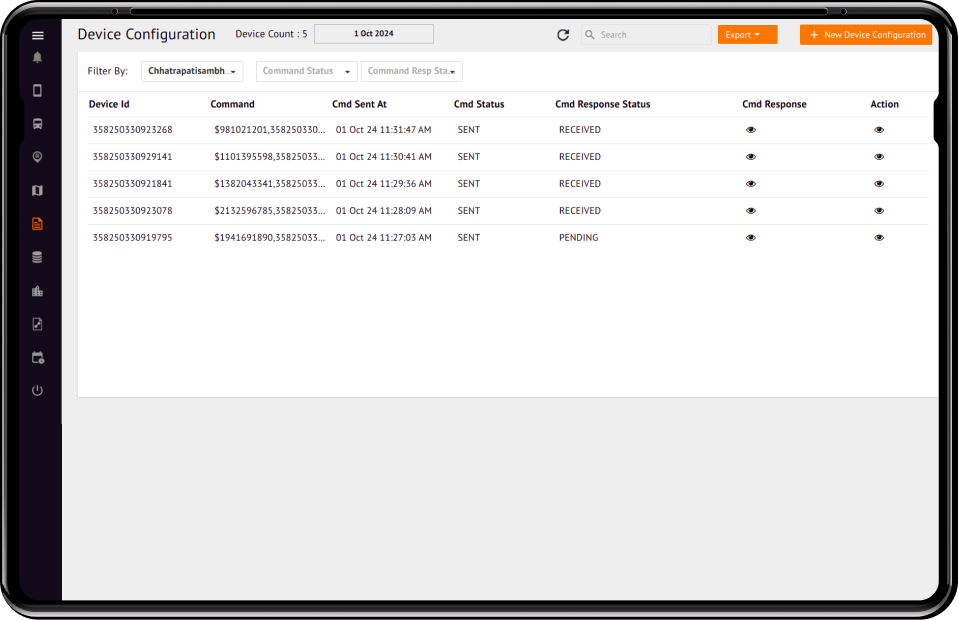
Task: Open the Export dropdown button
Action: [747, 35]
